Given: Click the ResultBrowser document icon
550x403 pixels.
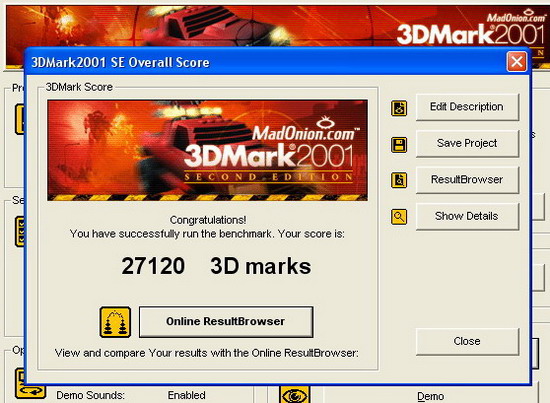Looking at the screenshot, I should [399, 180].
